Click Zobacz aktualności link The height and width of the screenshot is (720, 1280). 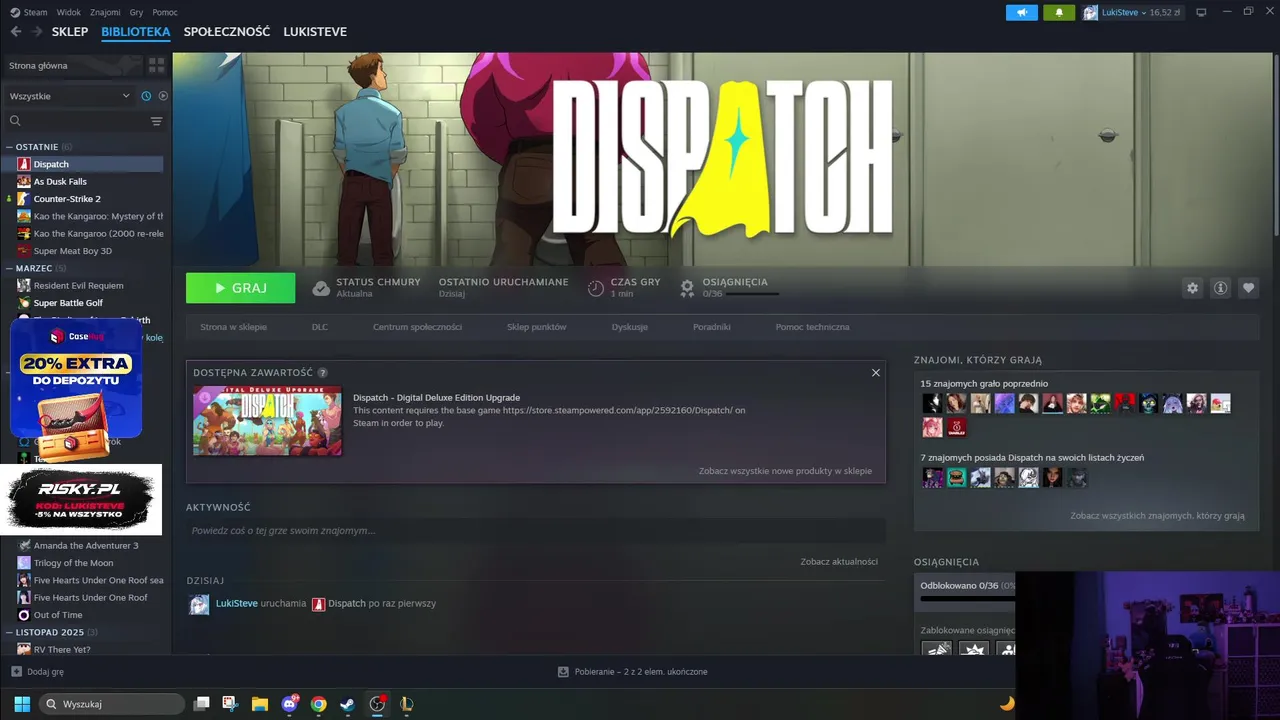pyautogui.click(x=839, y=562)
